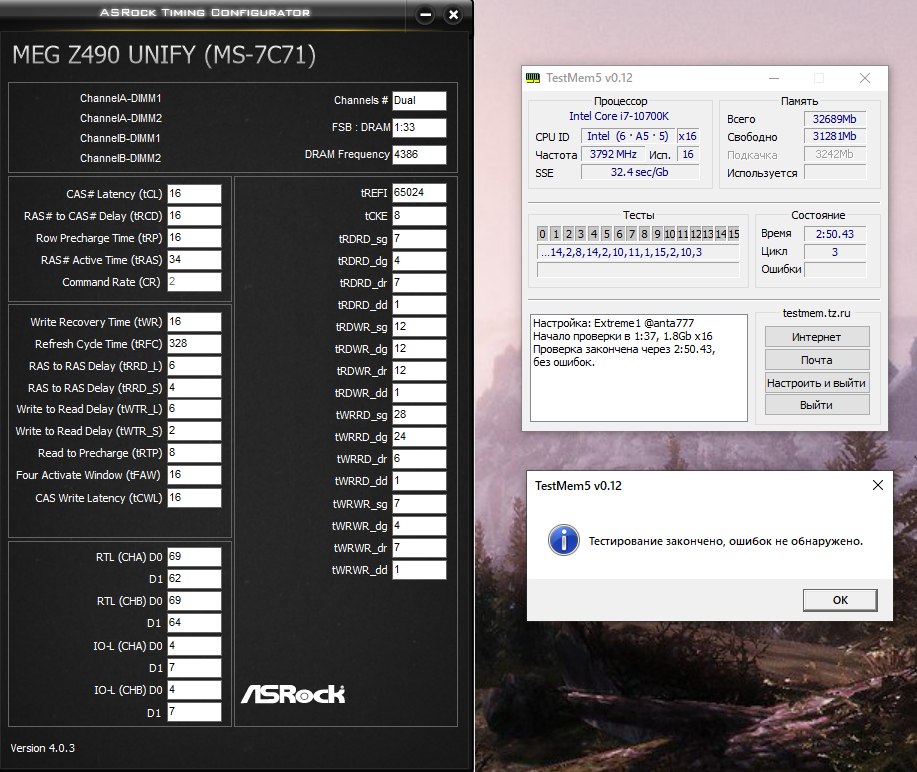Minimize the ASRock Timing Configurator window
Image resolution: width=917 pixels, height=772 pixels.
426,15
